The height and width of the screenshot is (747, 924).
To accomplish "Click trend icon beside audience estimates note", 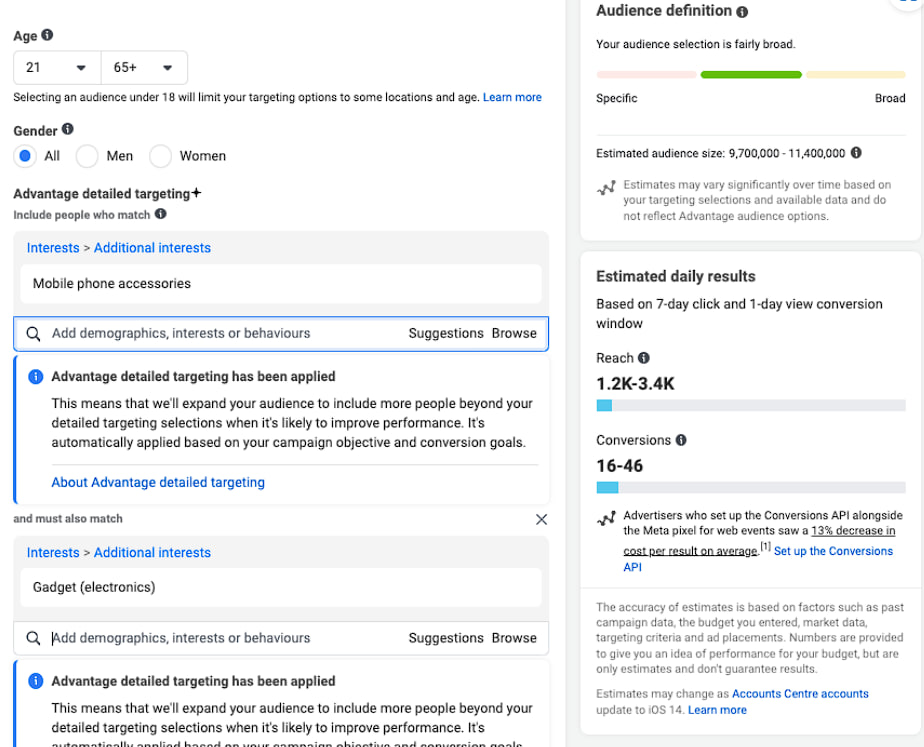I will click(606, 188).
